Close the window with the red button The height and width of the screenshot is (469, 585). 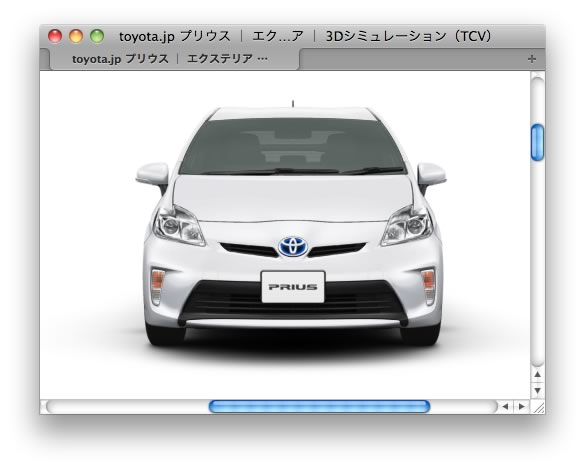coord(55,36)
